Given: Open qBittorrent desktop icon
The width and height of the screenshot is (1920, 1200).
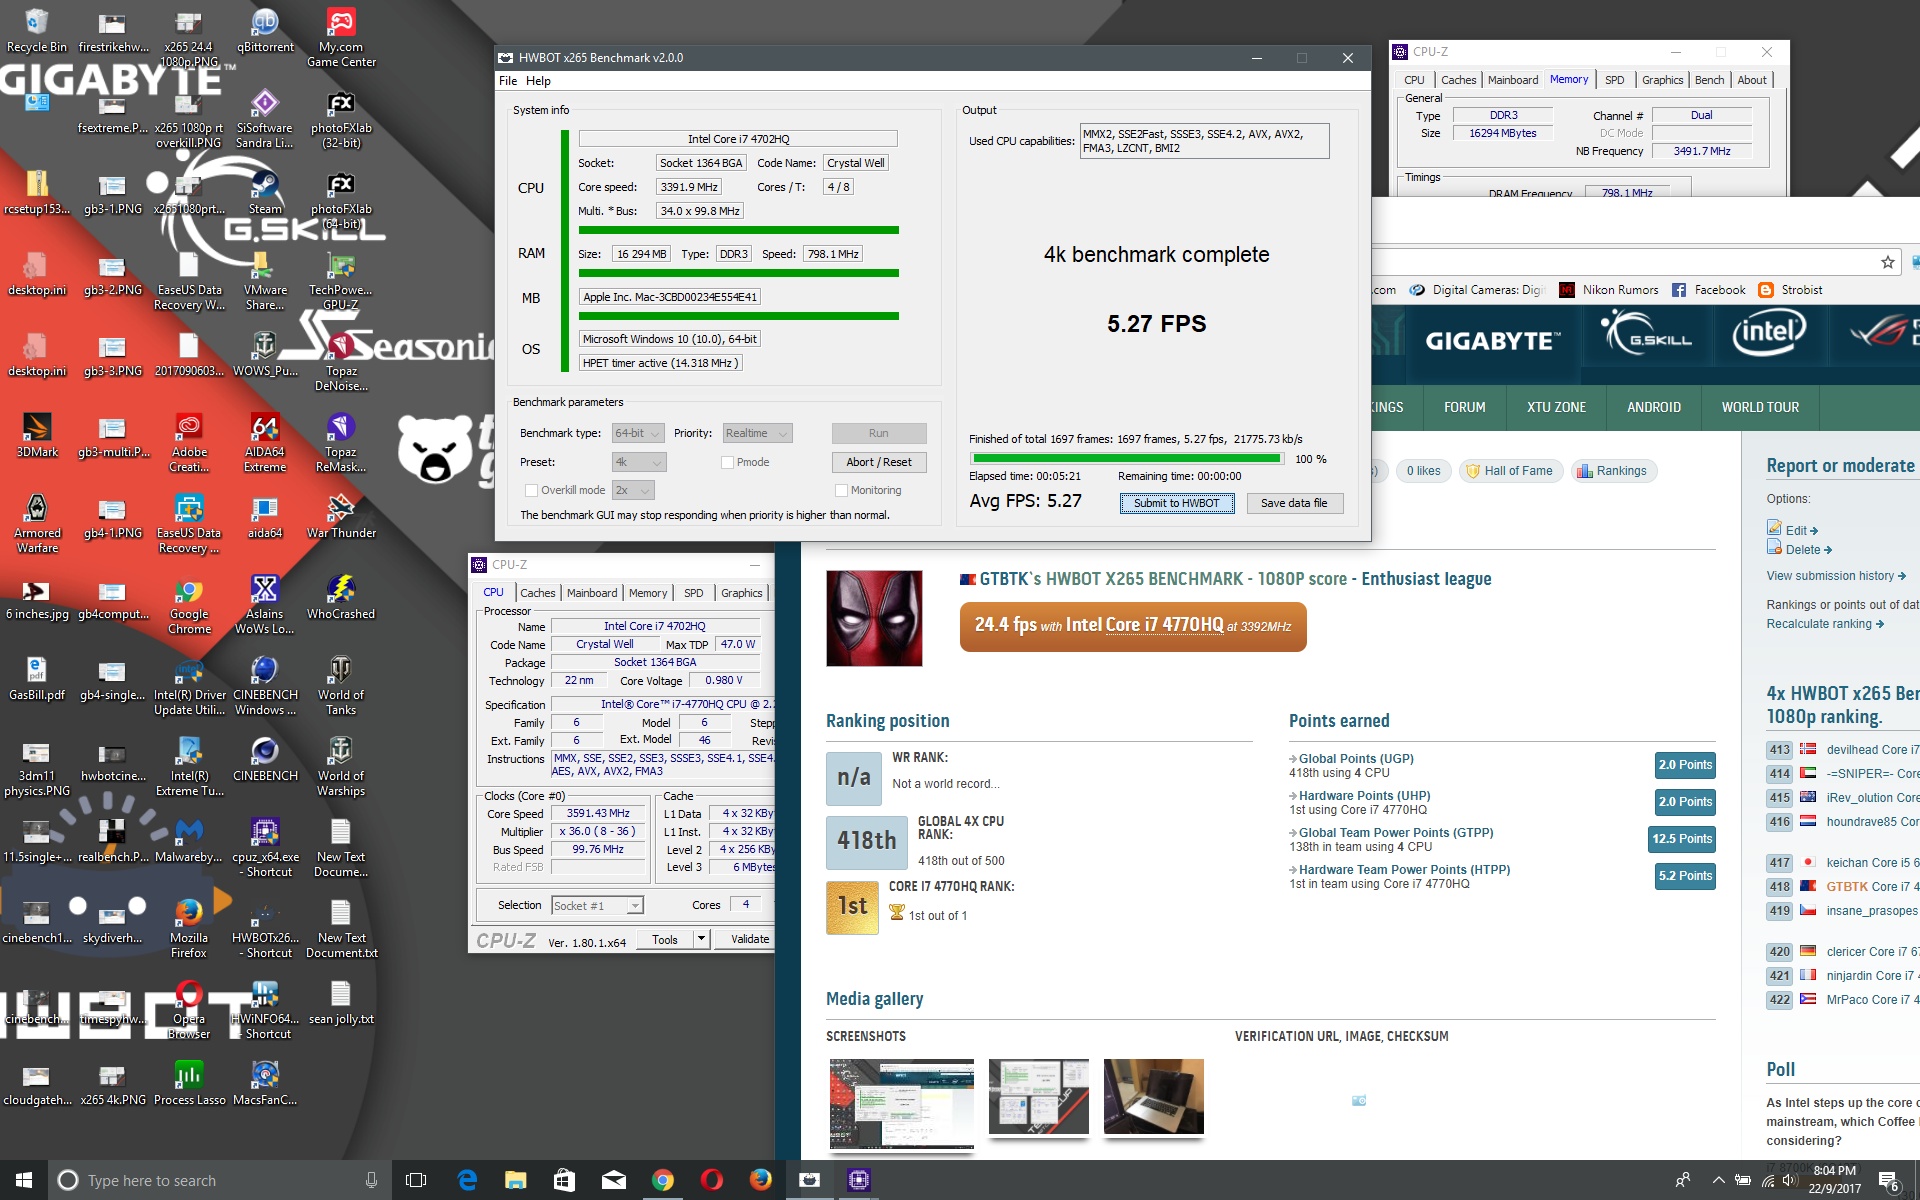Looking at the screenshot, I should coord(265,32).
